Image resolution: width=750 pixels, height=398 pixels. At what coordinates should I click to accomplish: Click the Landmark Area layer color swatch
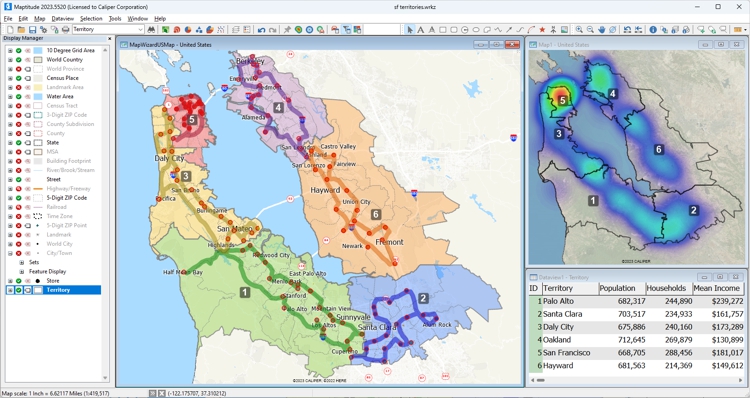[37, 88]
